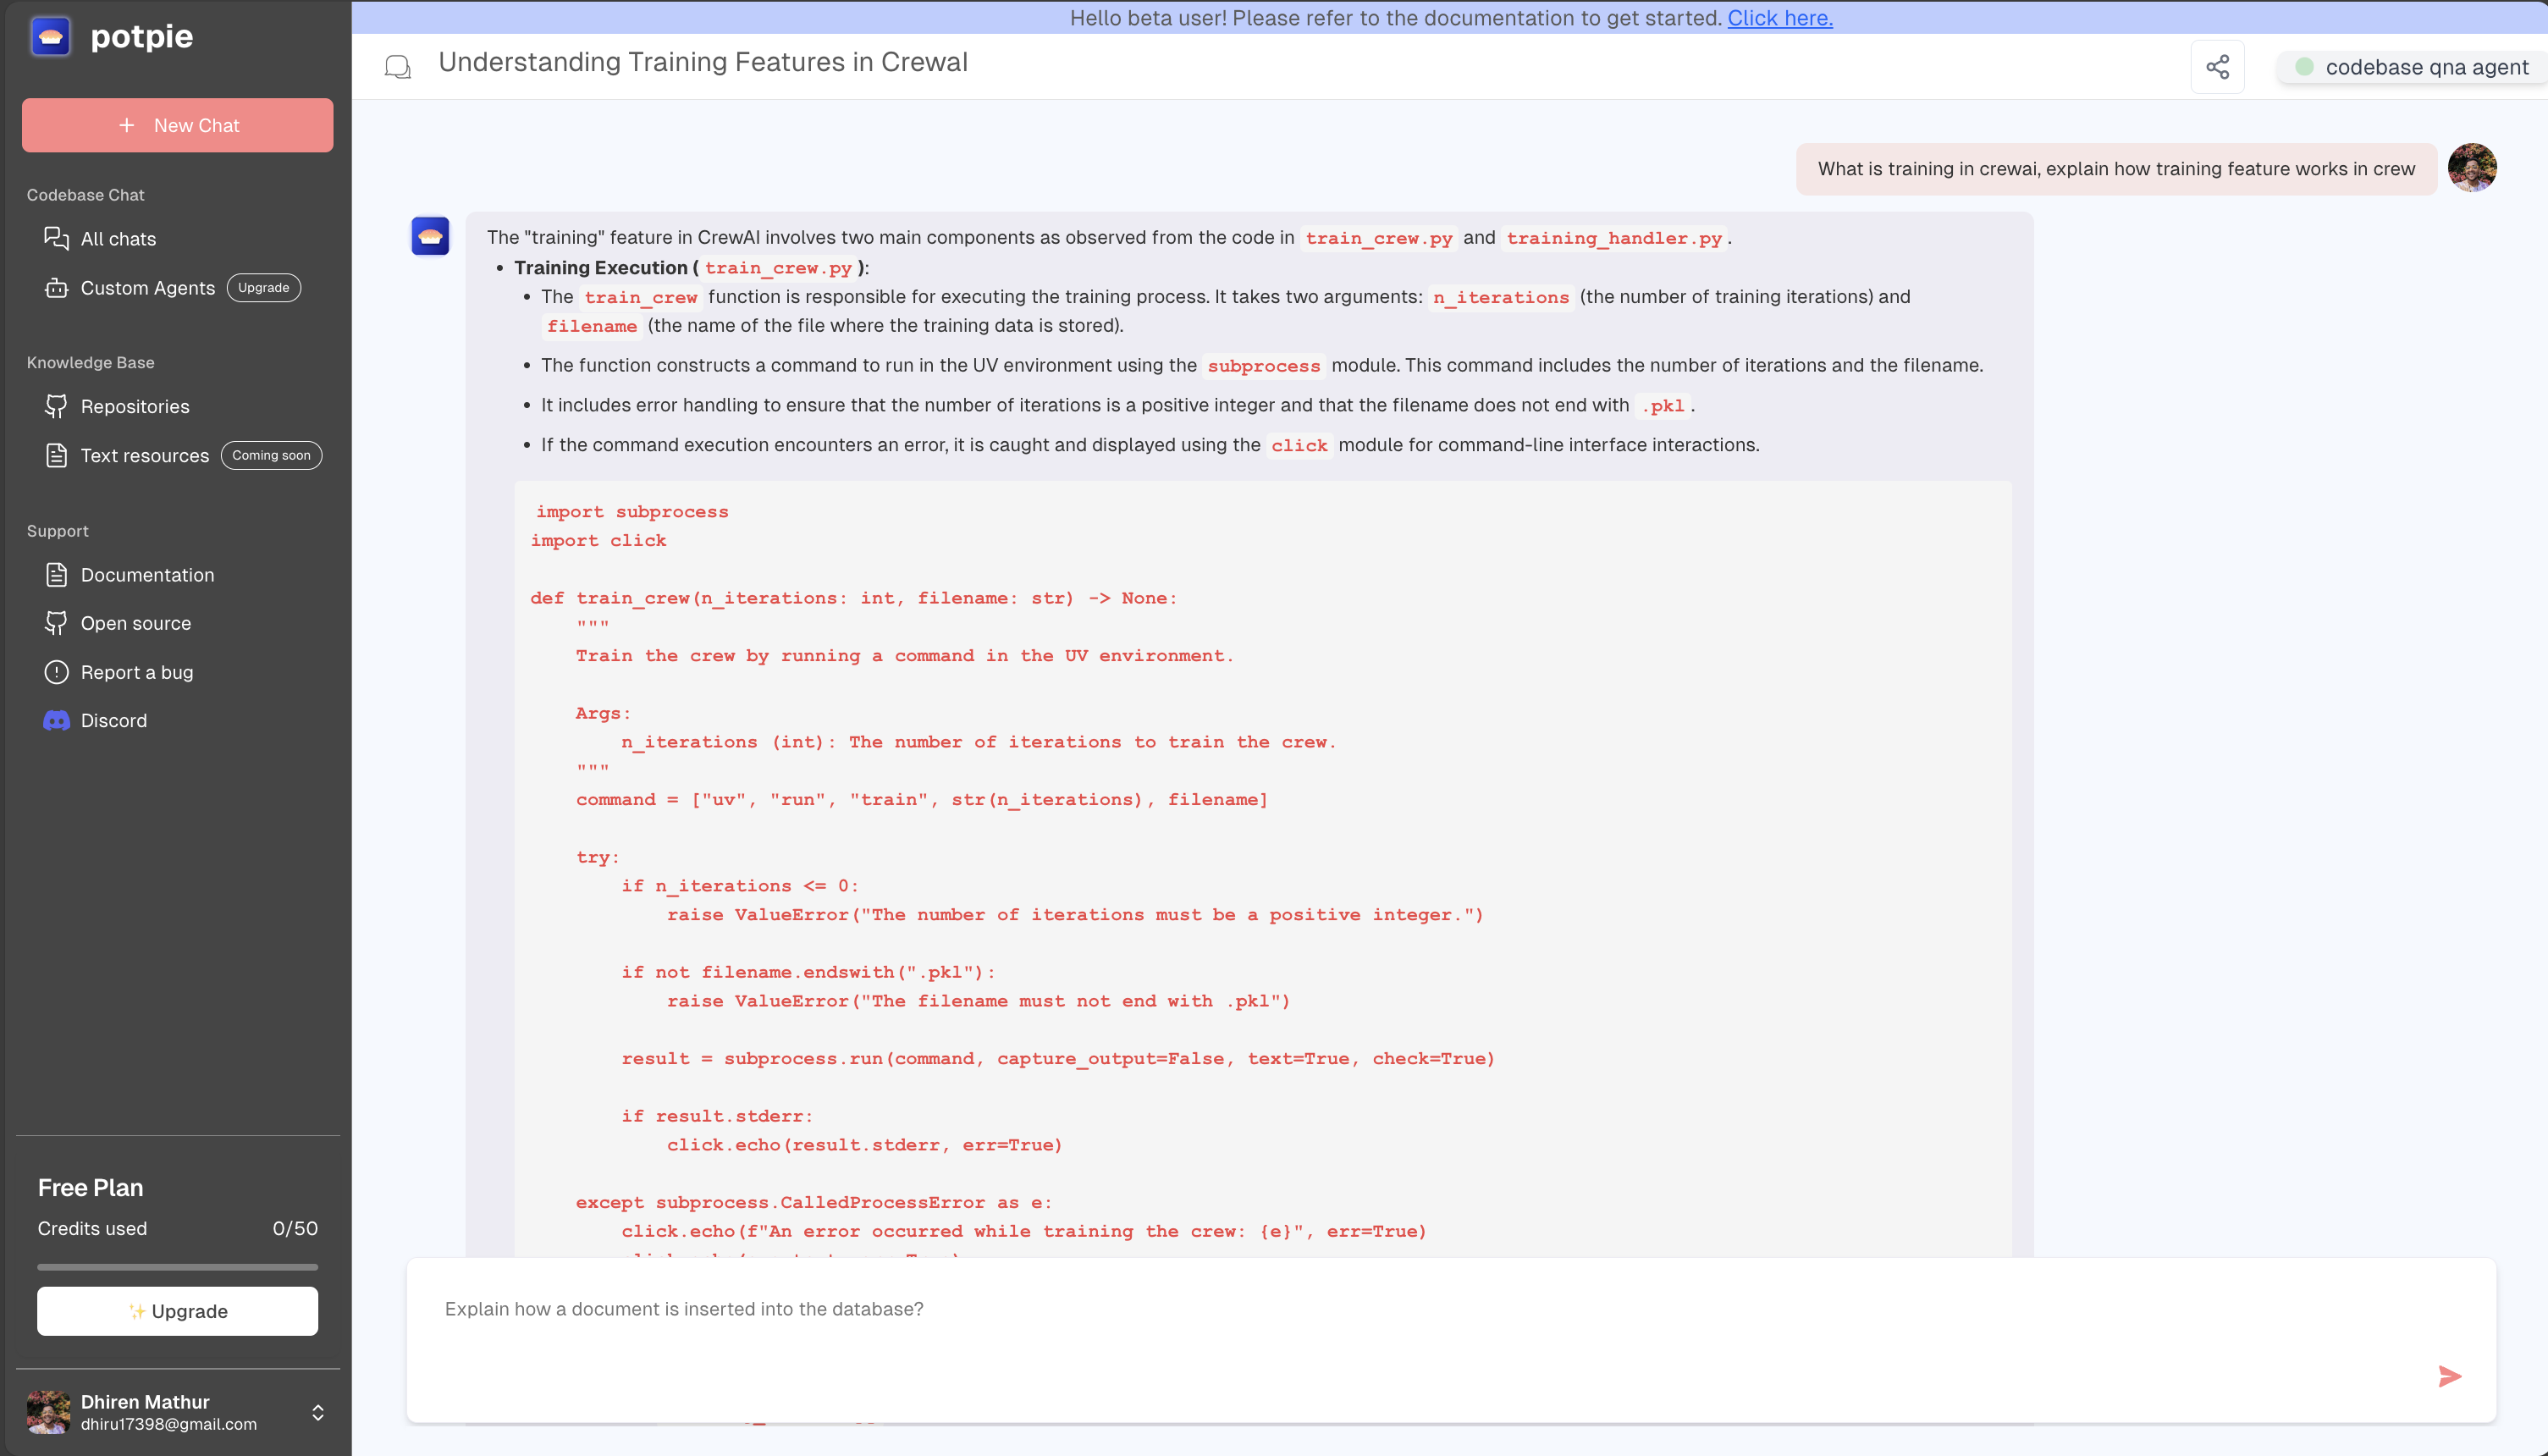The width and height of the screenshot is (2548, 1456).
Task: Open the Discord link
Action: [113, 720]
